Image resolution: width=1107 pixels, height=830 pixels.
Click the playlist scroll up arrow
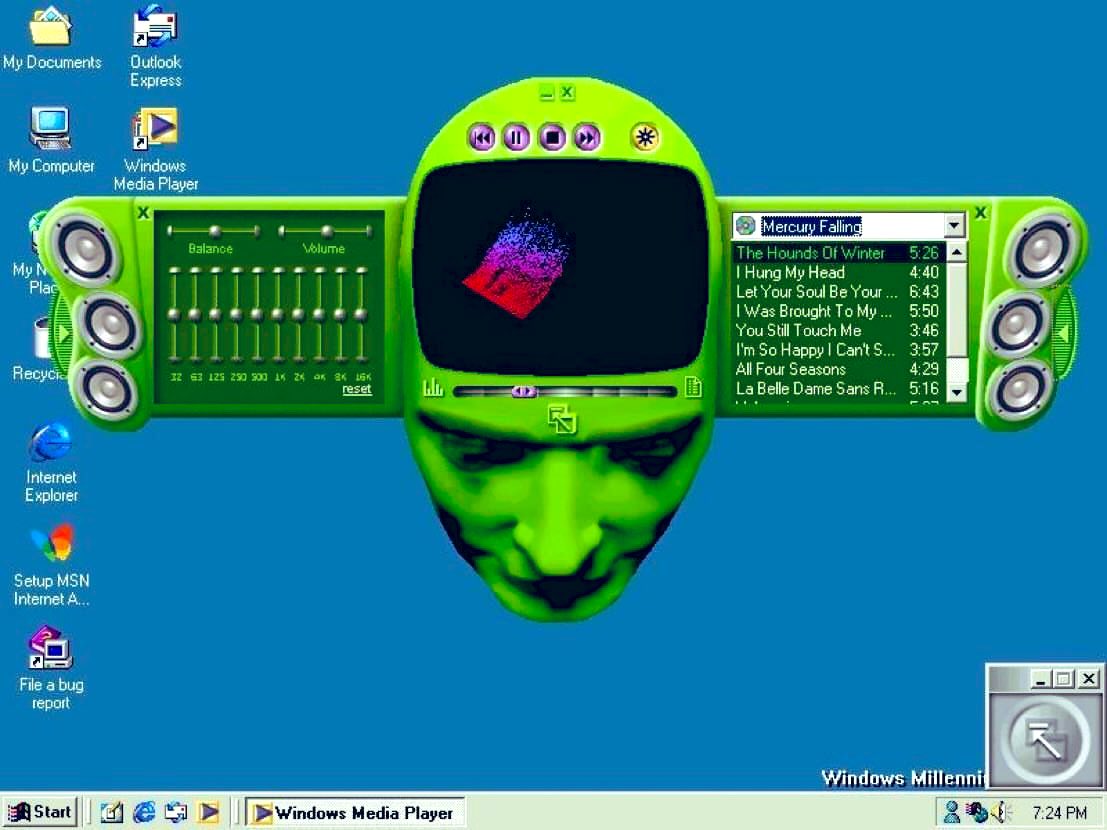pyautogui.click(x=956, y=253)
